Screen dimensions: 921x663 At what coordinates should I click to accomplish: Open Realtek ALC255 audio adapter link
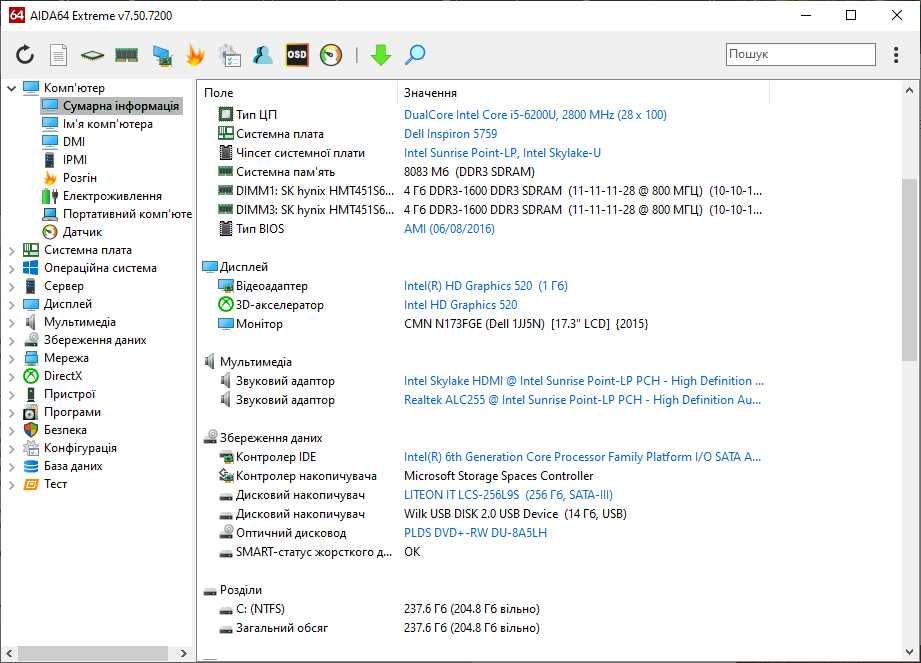point(583,400)
